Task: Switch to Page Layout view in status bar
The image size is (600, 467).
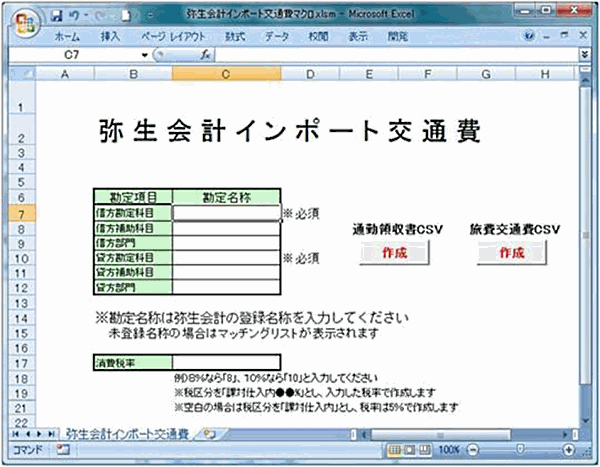Action: tap(409, 450)
